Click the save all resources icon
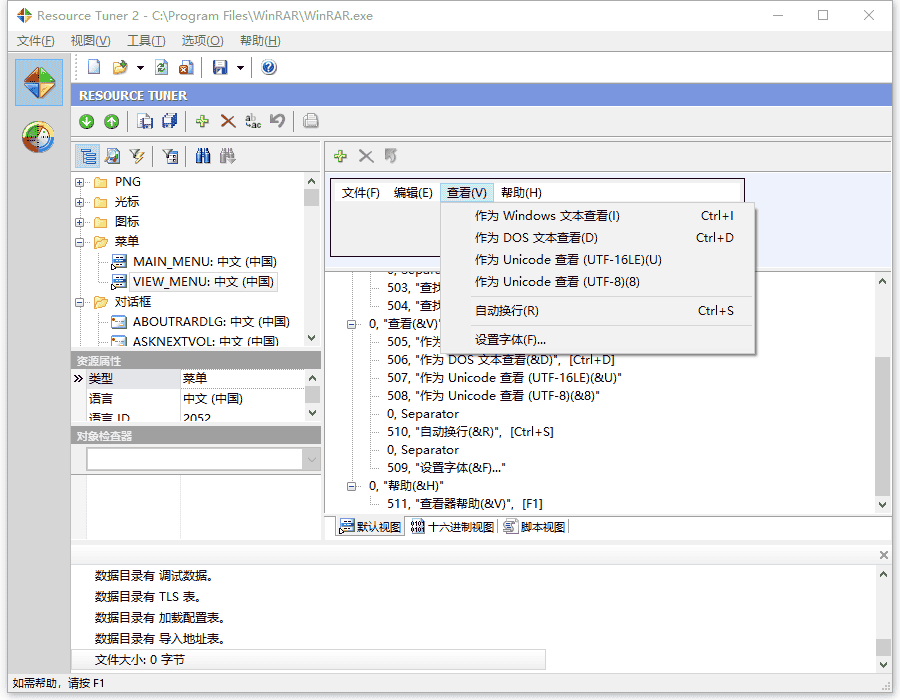 (x=170, y=121)
